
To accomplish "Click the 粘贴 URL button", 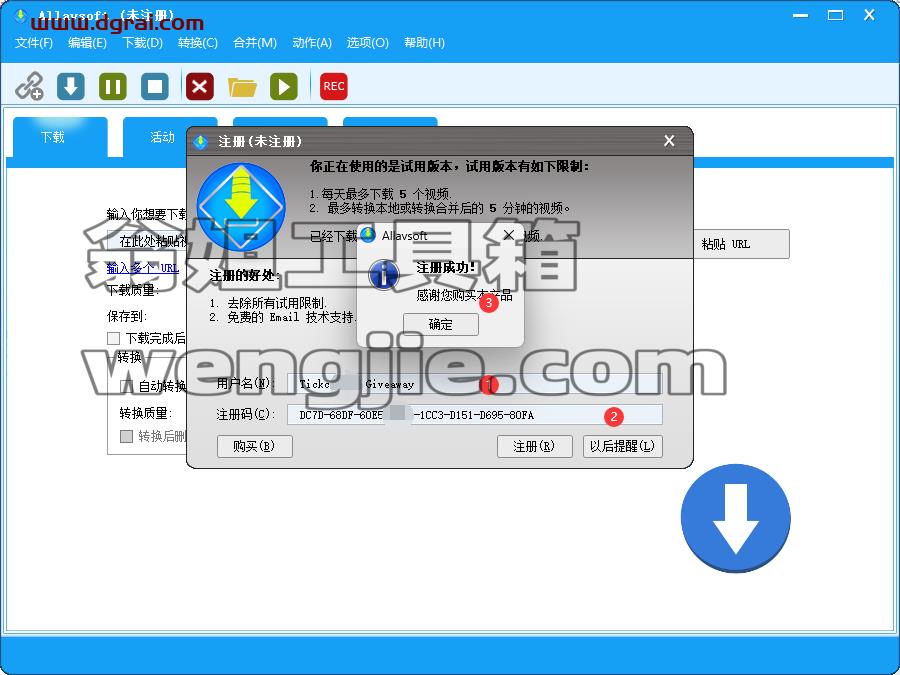I will (741, 244).
